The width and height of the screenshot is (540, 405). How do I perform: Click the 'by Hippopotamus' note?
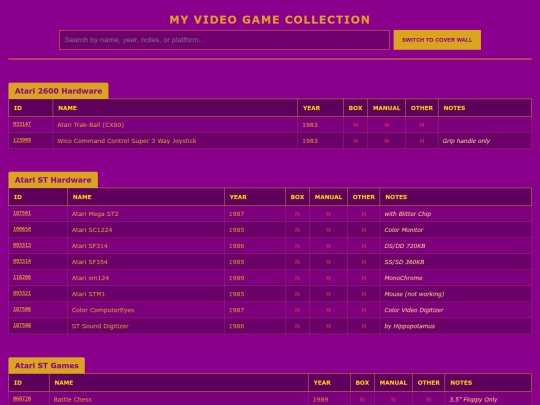409,326
